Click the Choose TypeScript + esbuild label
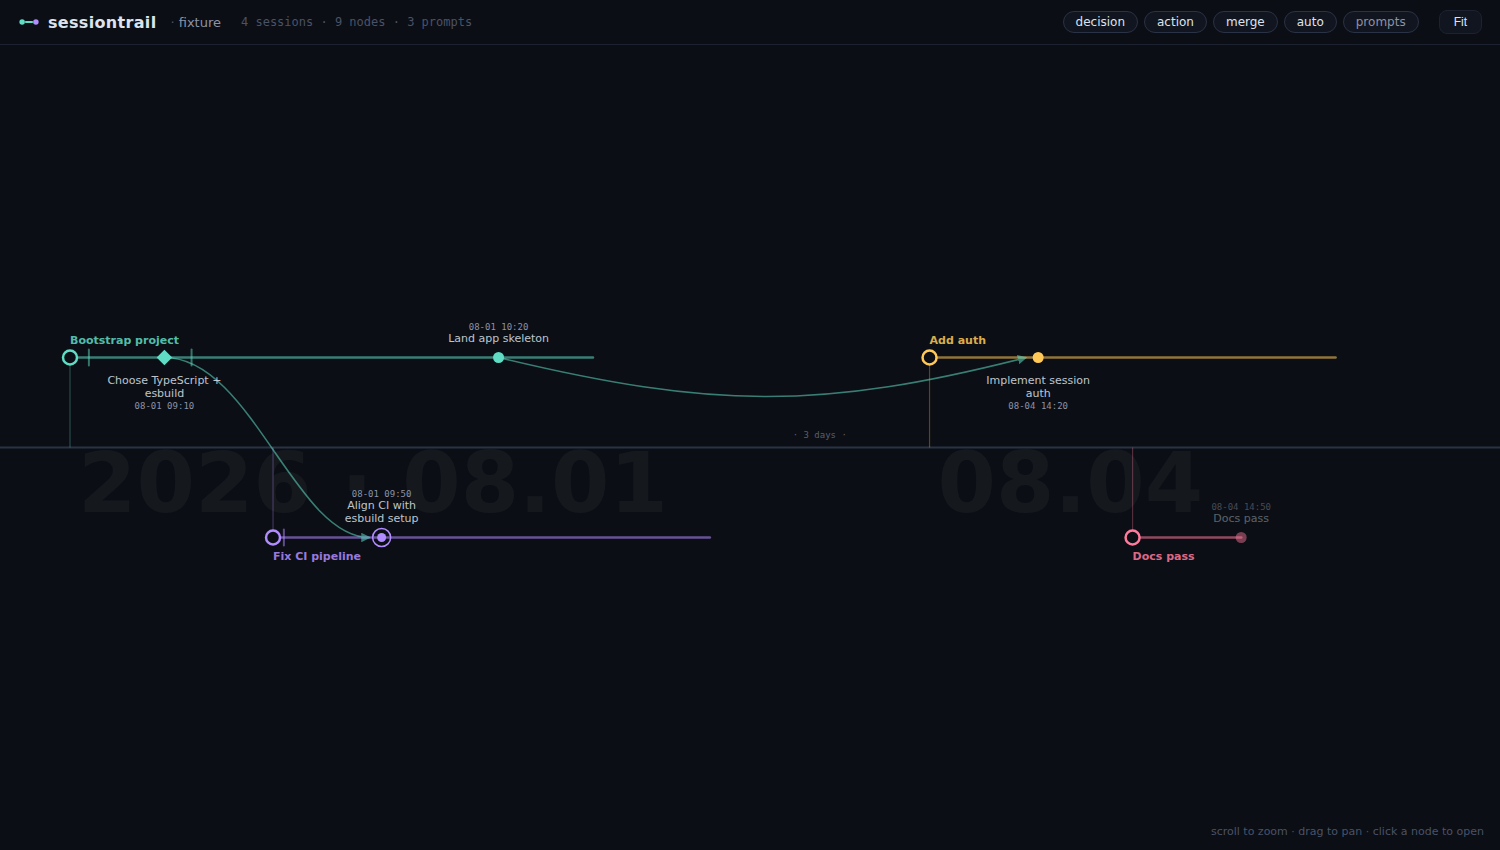The width and height of the screenshot is (1500, 850). coord(164,386)
